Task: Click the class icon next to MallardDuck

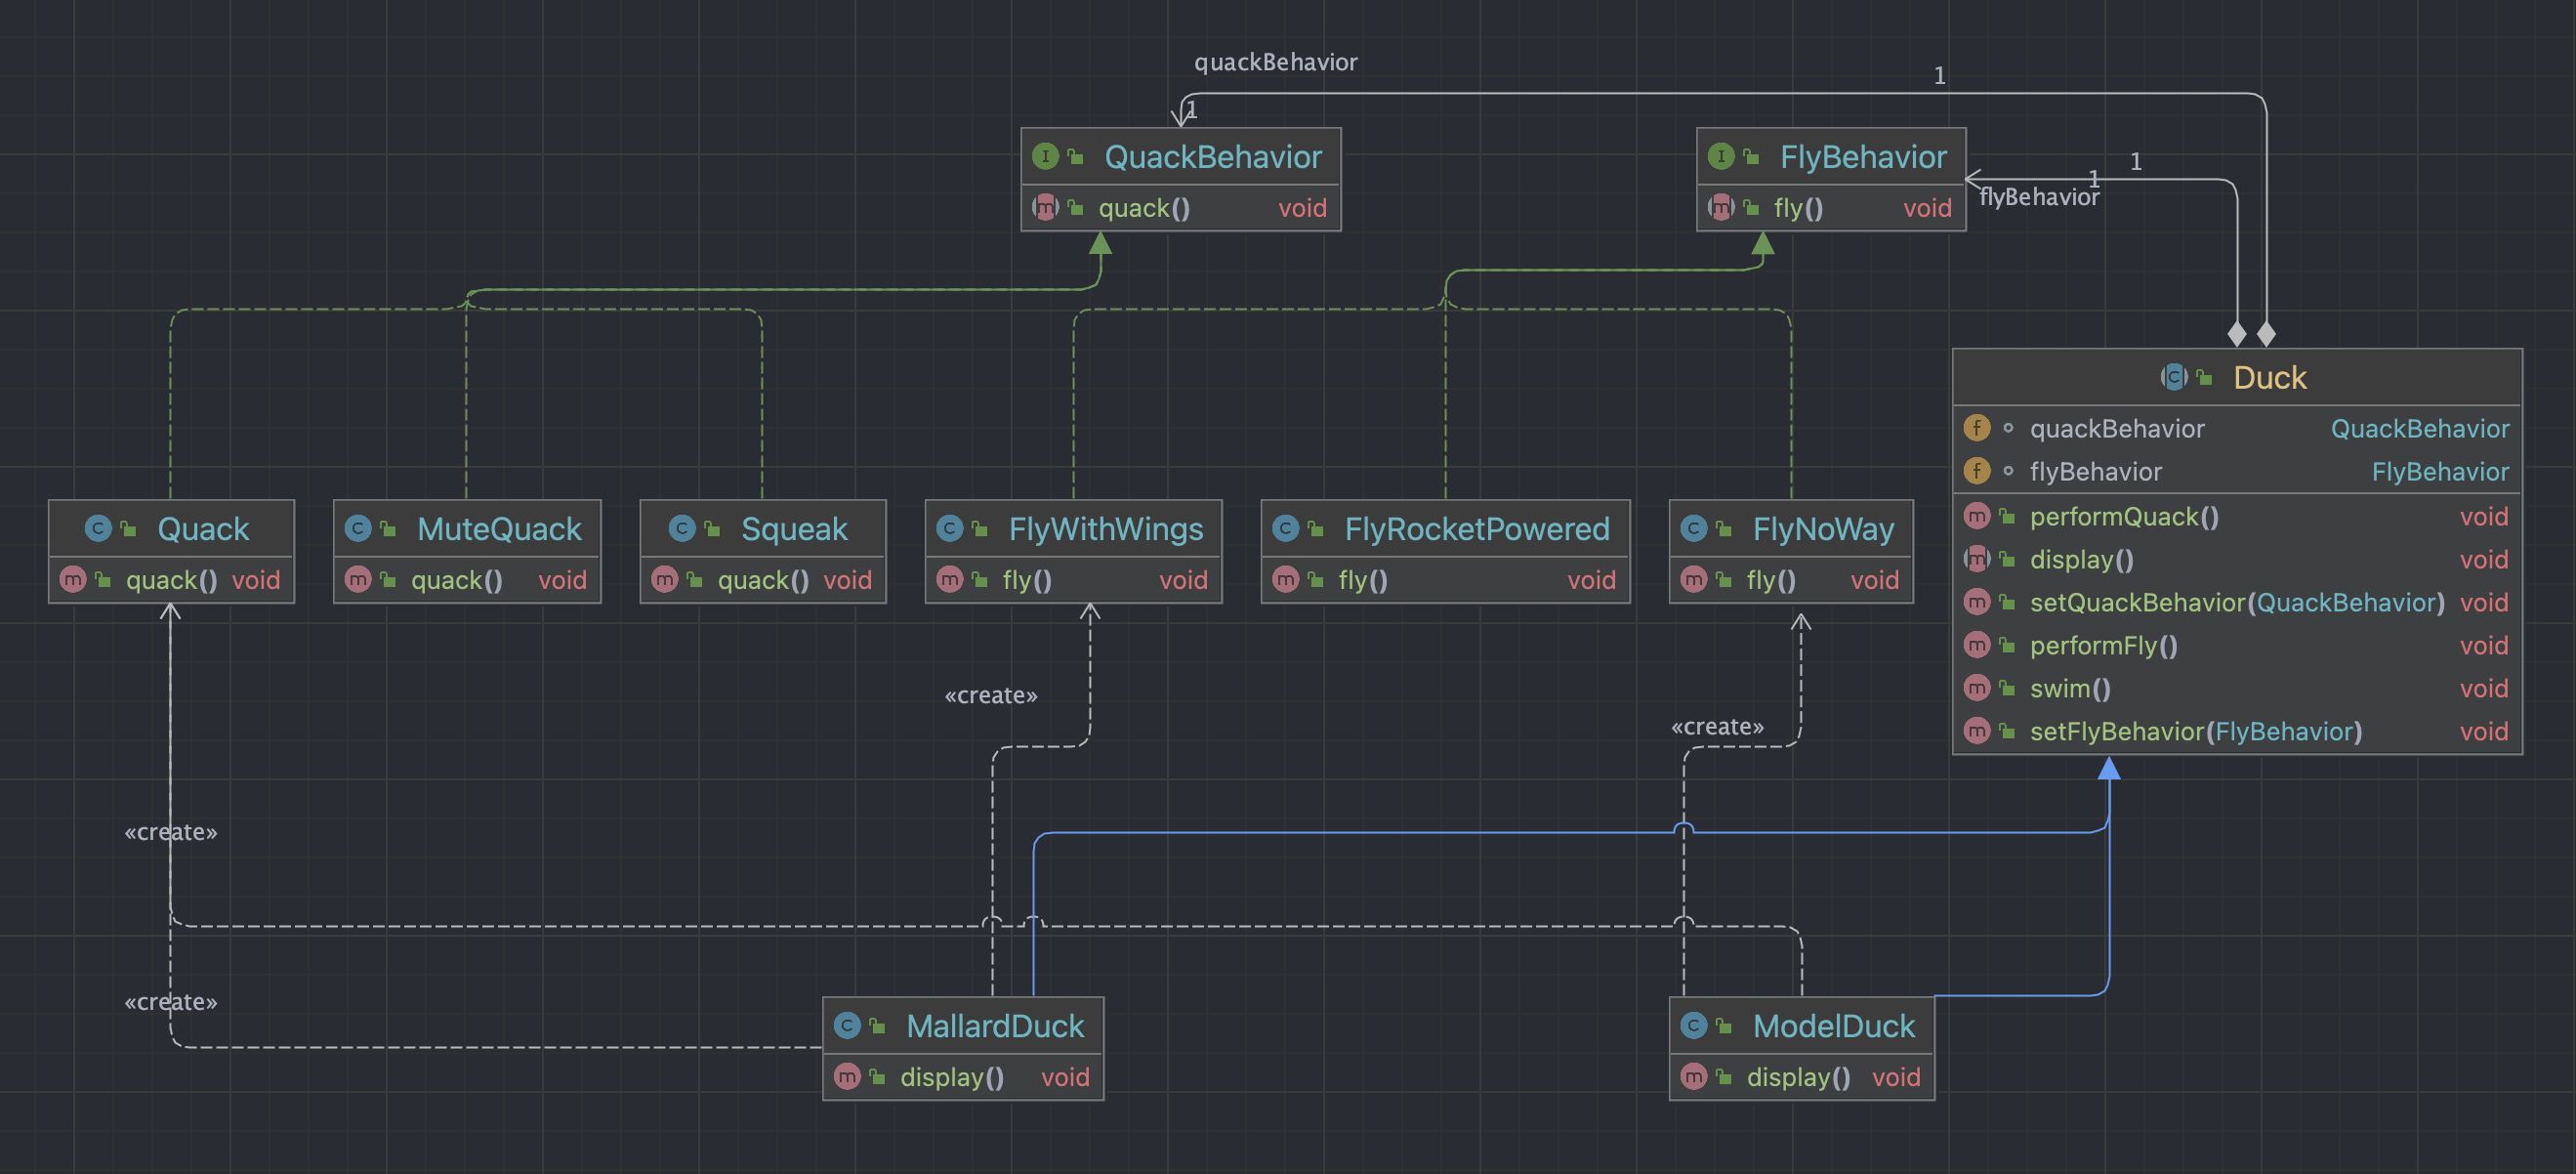Action: [847, 1025]
